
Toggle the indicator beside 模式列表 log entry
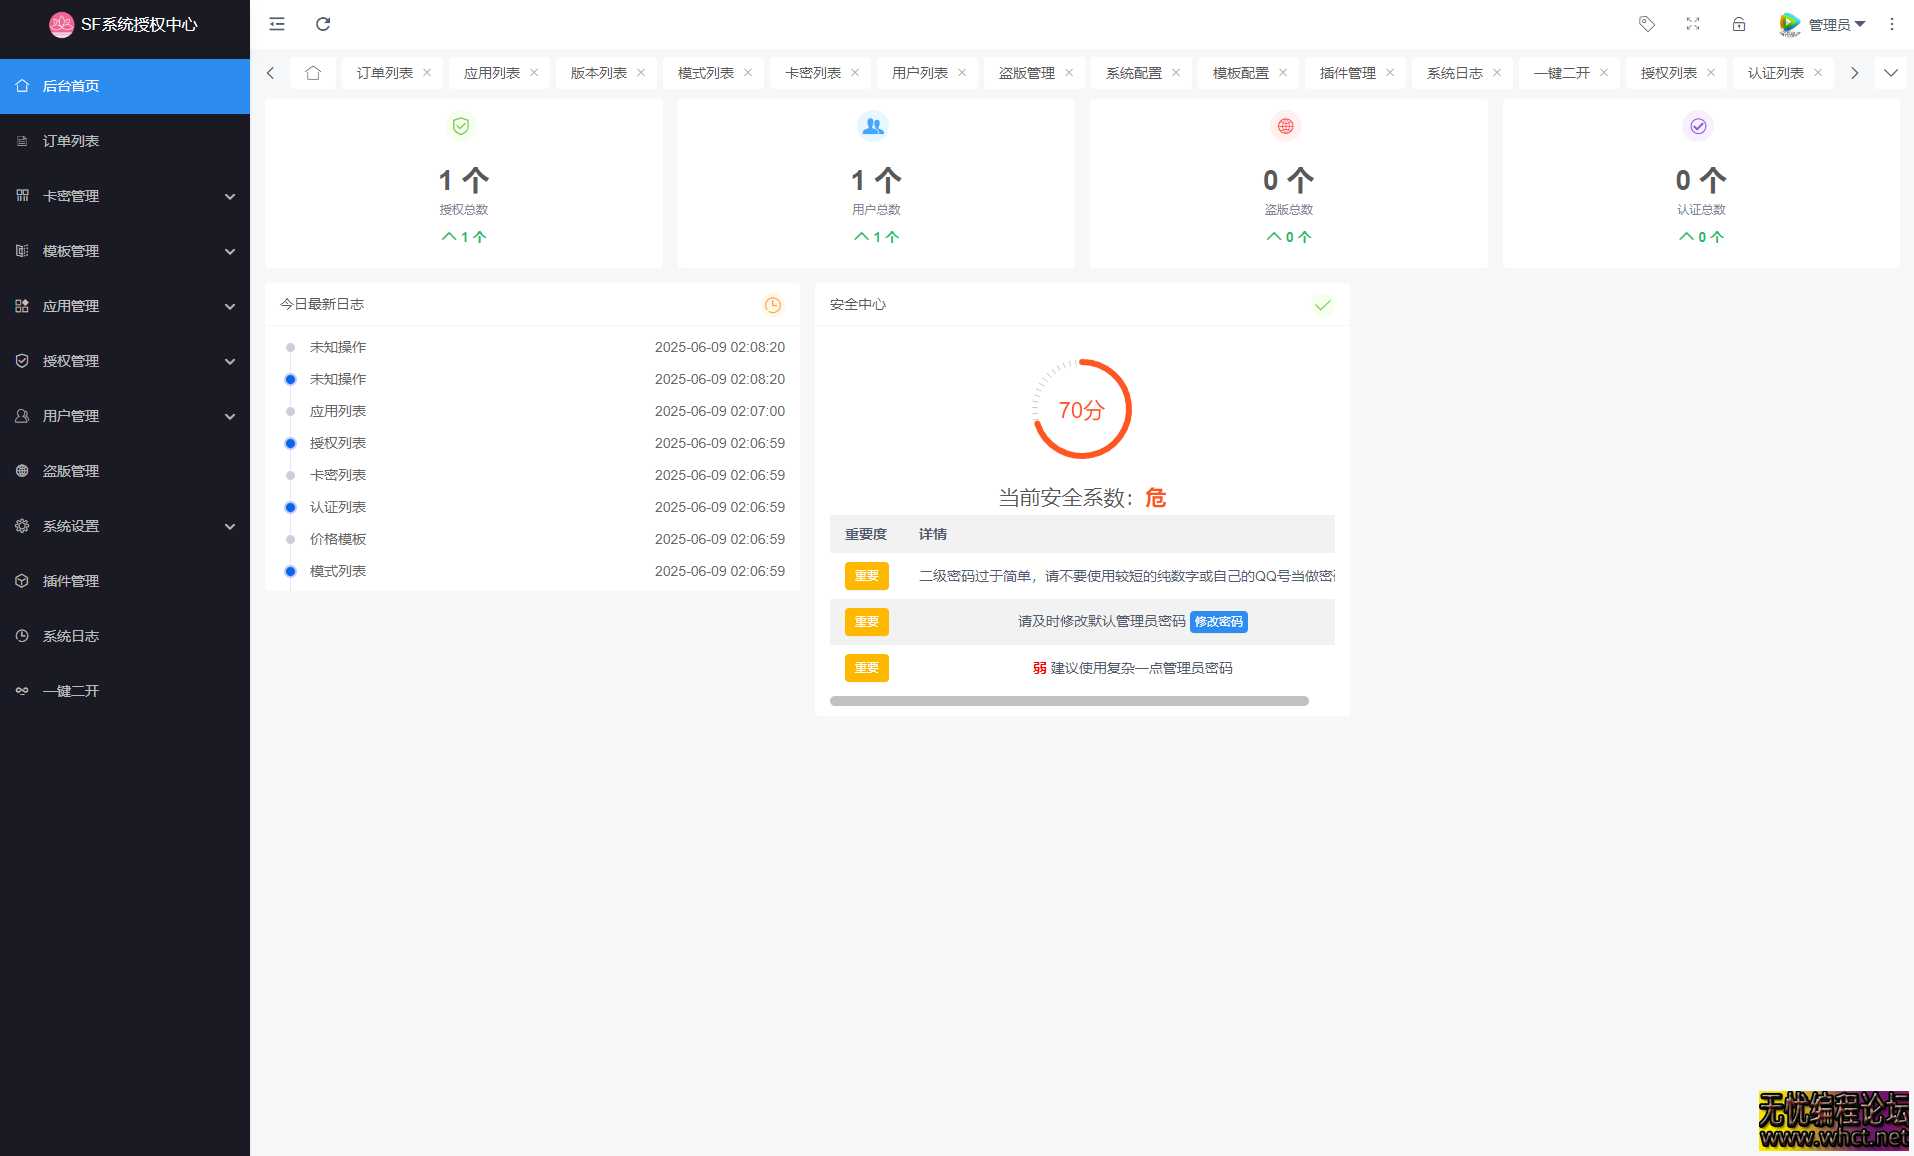(291, 571)
